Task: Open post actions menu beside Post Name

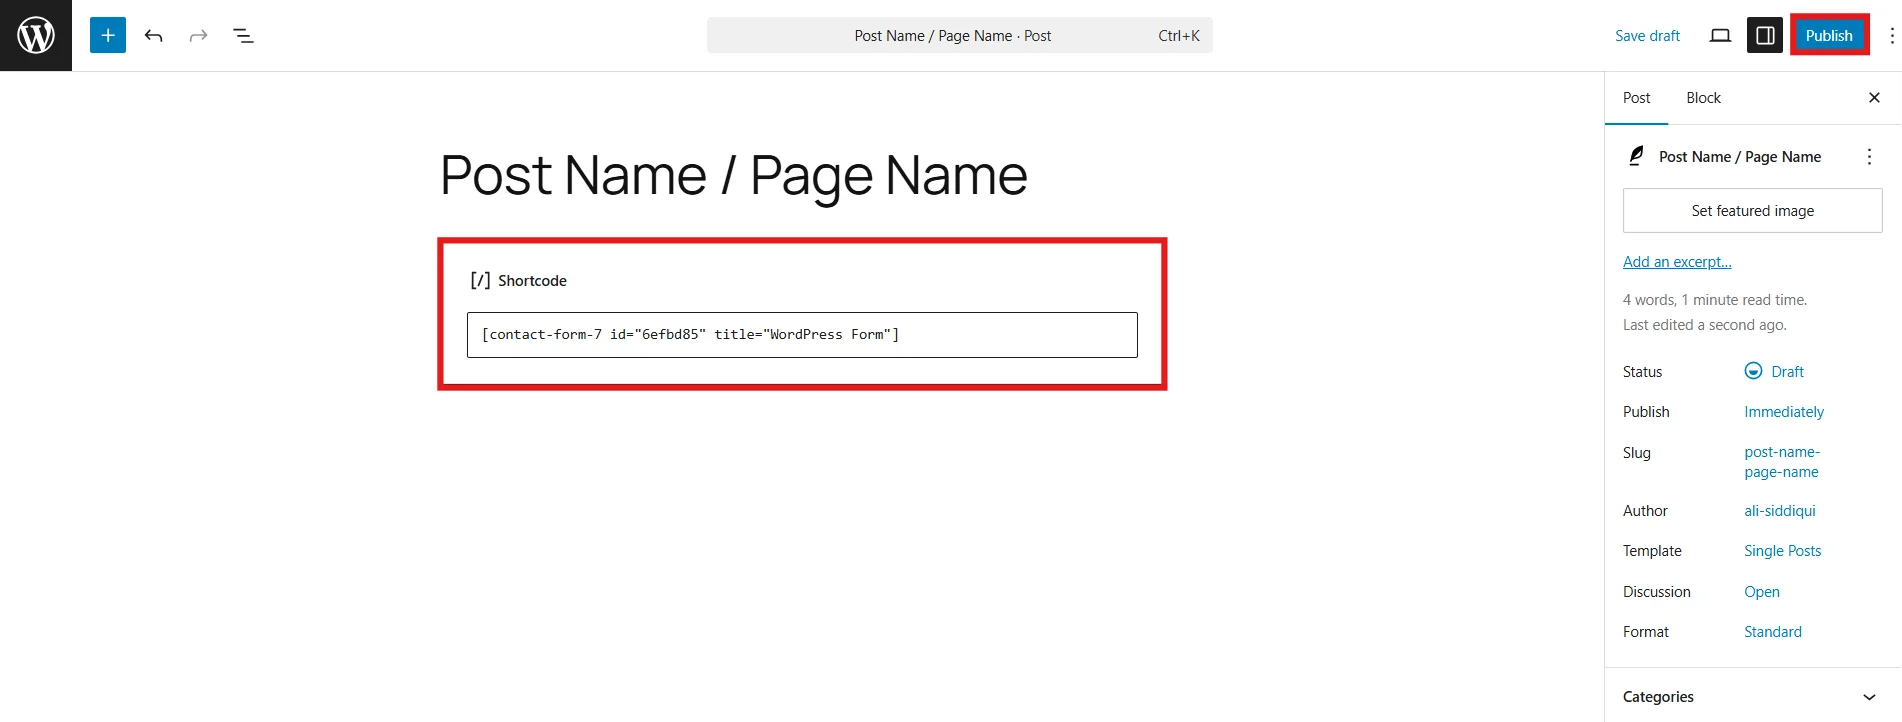Action: tap(1869, 157)
